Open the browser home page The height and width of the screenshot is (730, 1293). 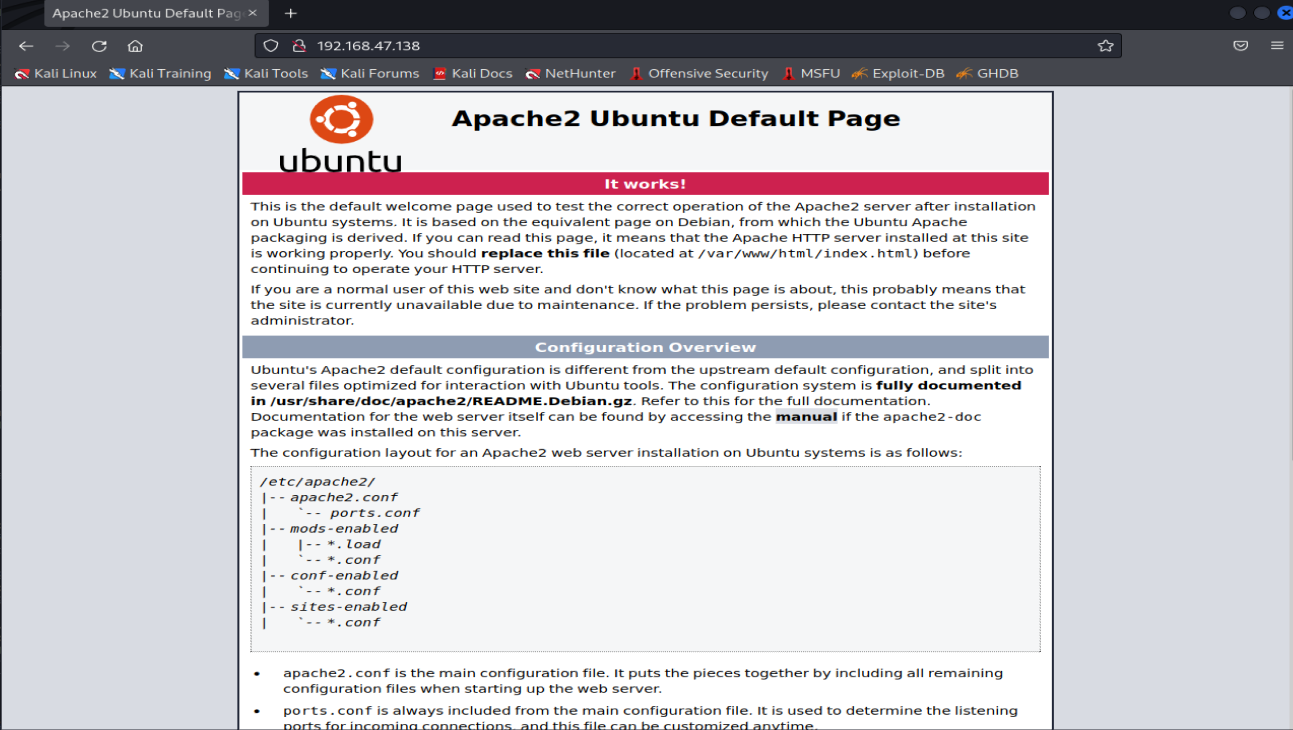click(x=135, y=46)
